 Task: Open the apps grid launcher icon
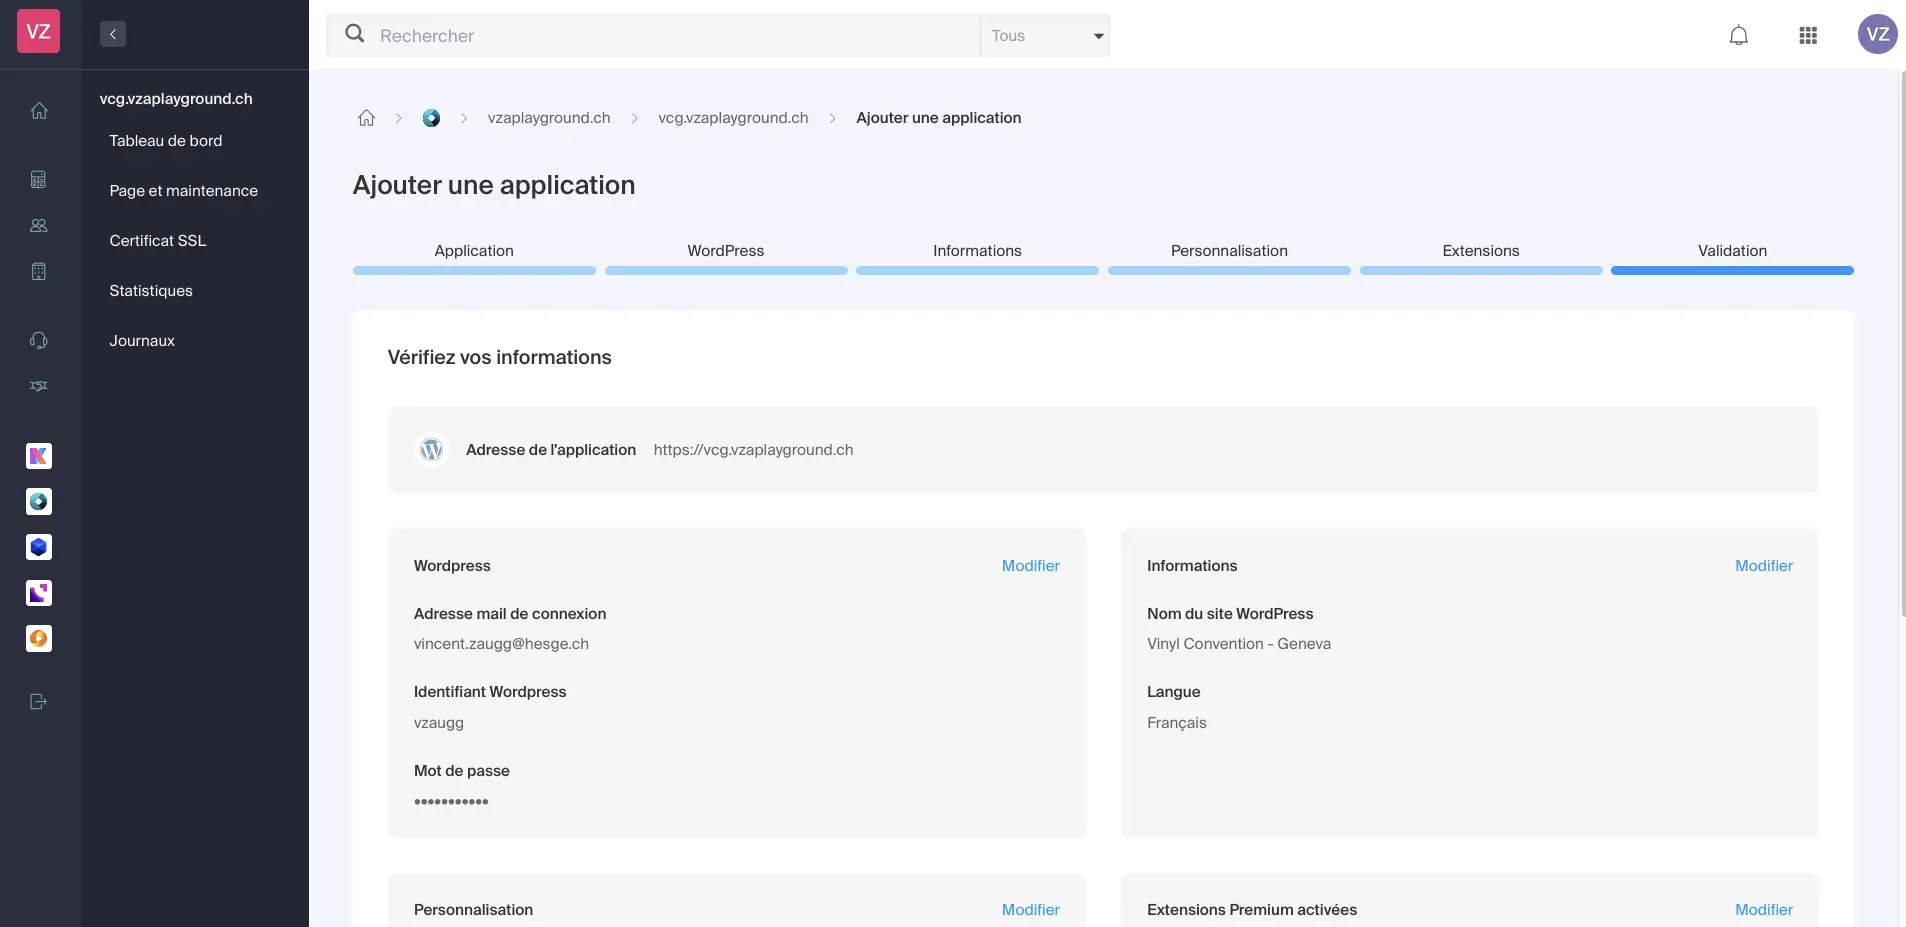(x=1807, y=36)
